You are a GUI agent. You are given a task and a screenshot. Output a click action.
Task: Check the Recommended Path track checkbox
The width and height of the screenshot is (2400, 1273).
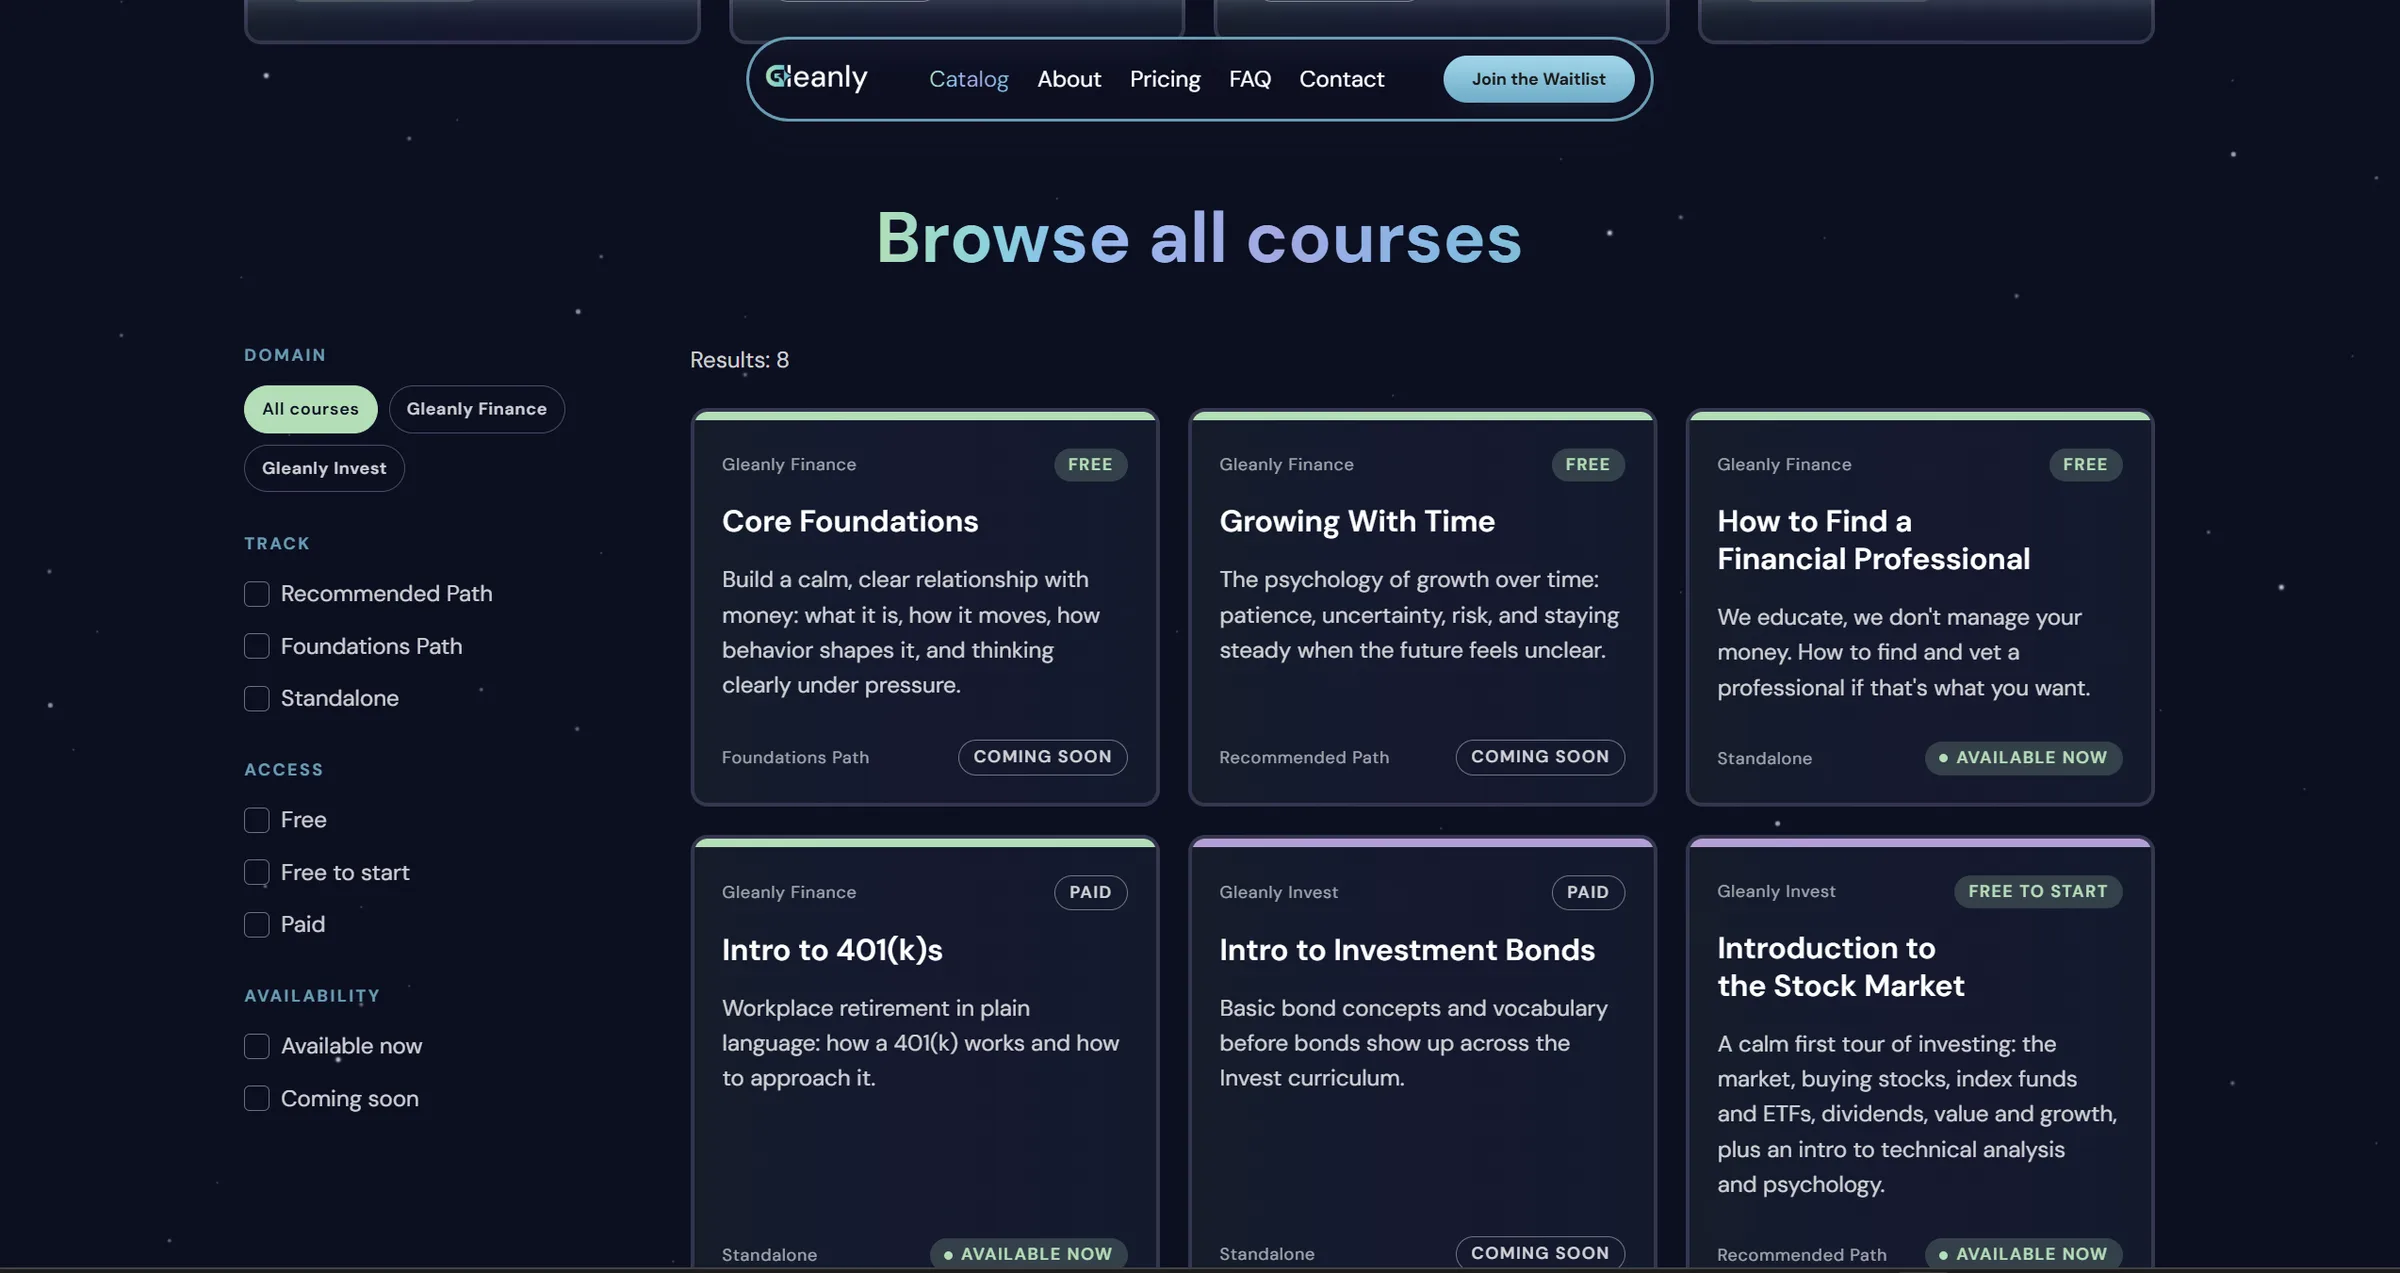tap(257, 594)
